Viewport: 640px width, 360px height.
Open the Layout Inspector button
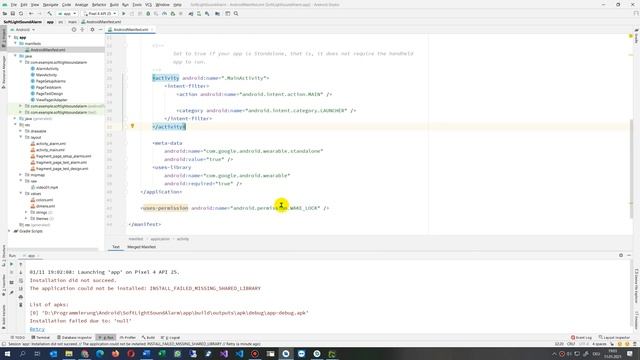coord(615,338)
